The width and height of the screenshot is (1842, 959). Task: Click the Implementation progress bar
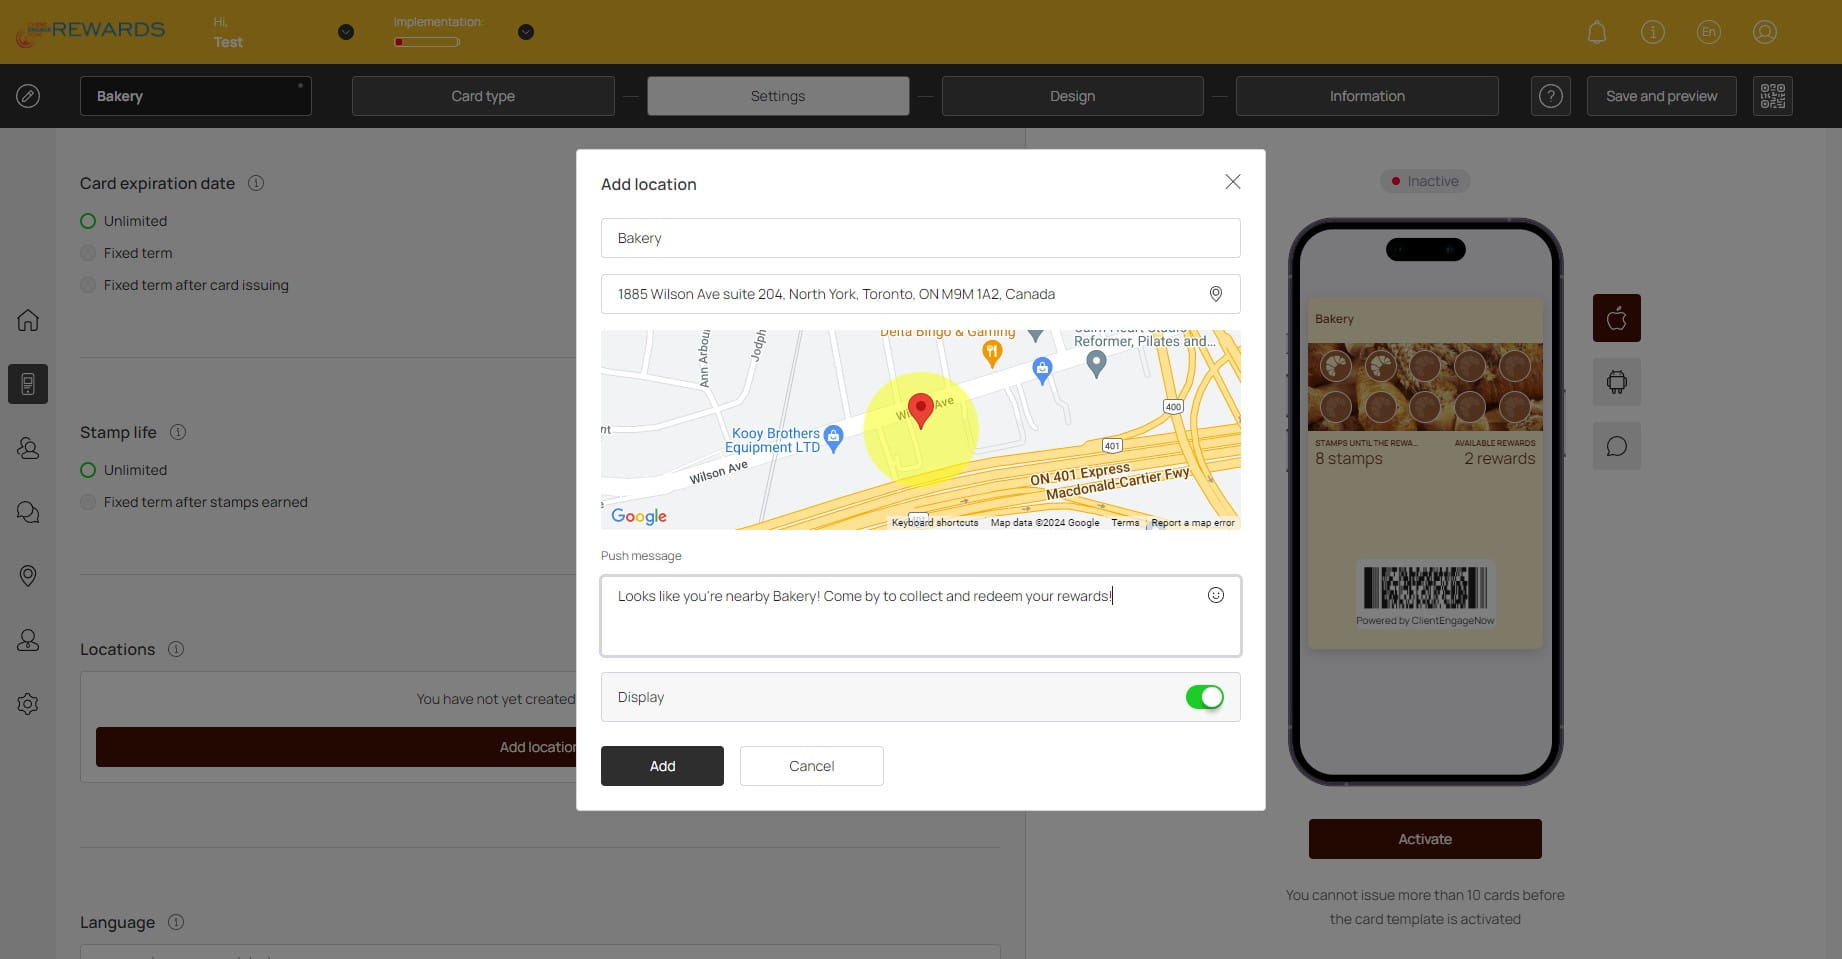coord(427,42)
